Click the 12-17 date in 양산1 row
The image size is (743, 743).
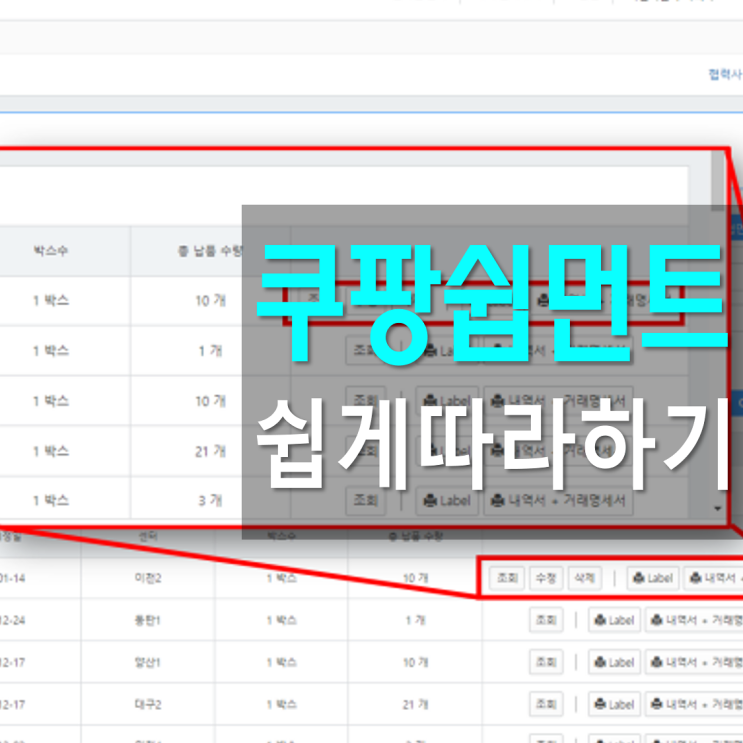click(12, 662)
